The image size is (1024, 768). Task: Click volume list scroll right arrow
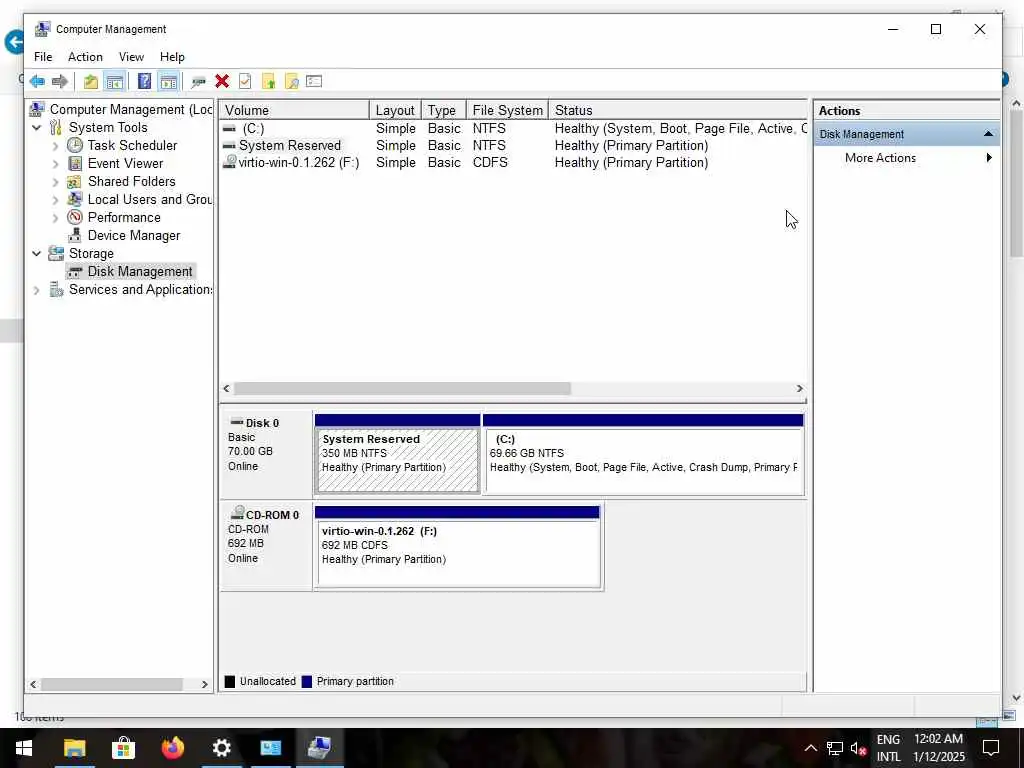[799, 389]
